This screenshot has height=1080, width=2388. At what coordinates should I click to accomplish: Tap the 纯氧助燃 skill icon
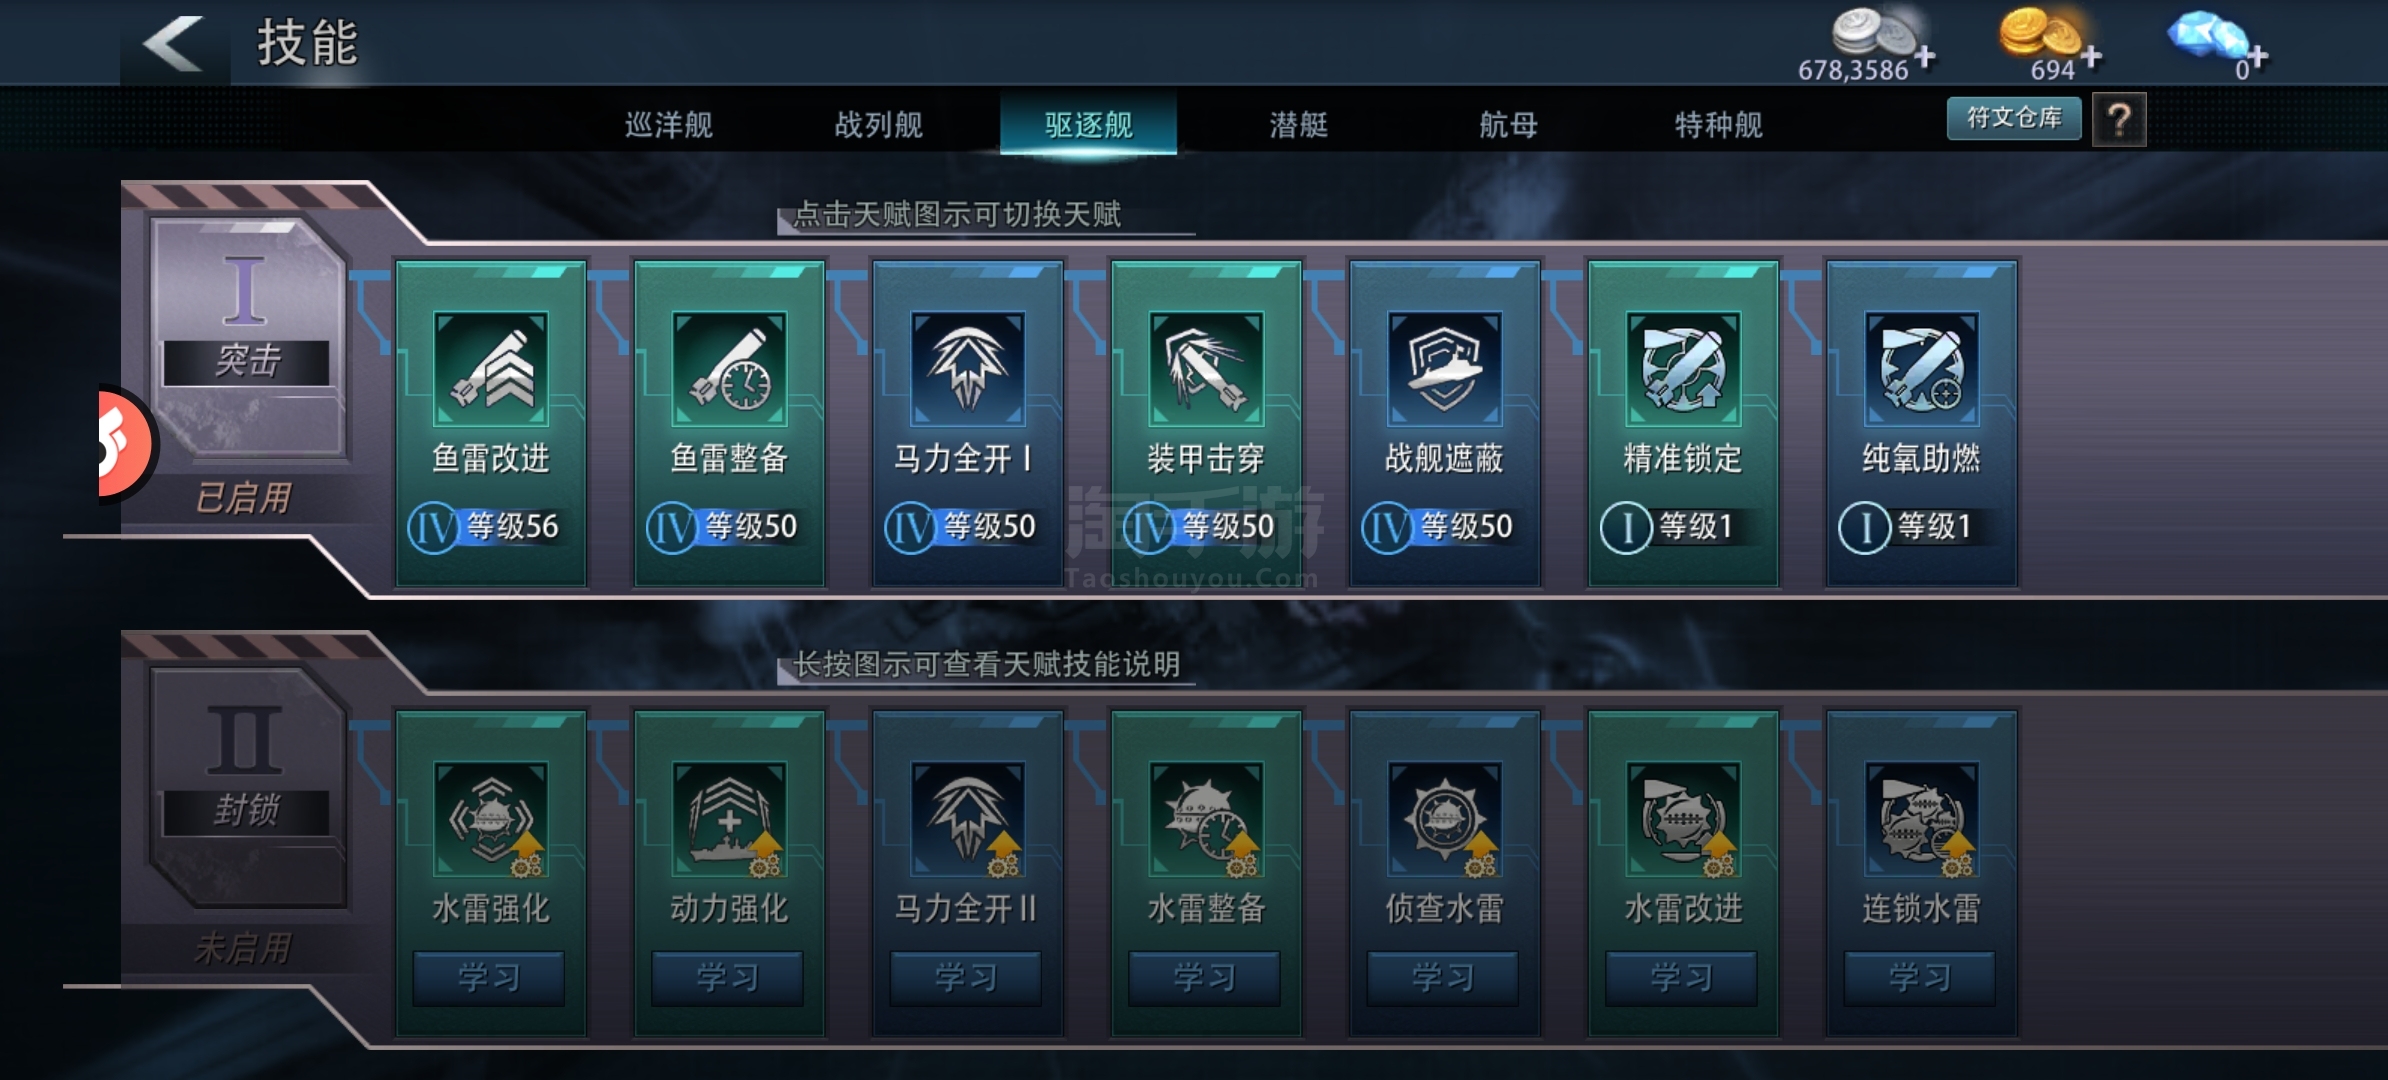click(x=1921, y=369)
